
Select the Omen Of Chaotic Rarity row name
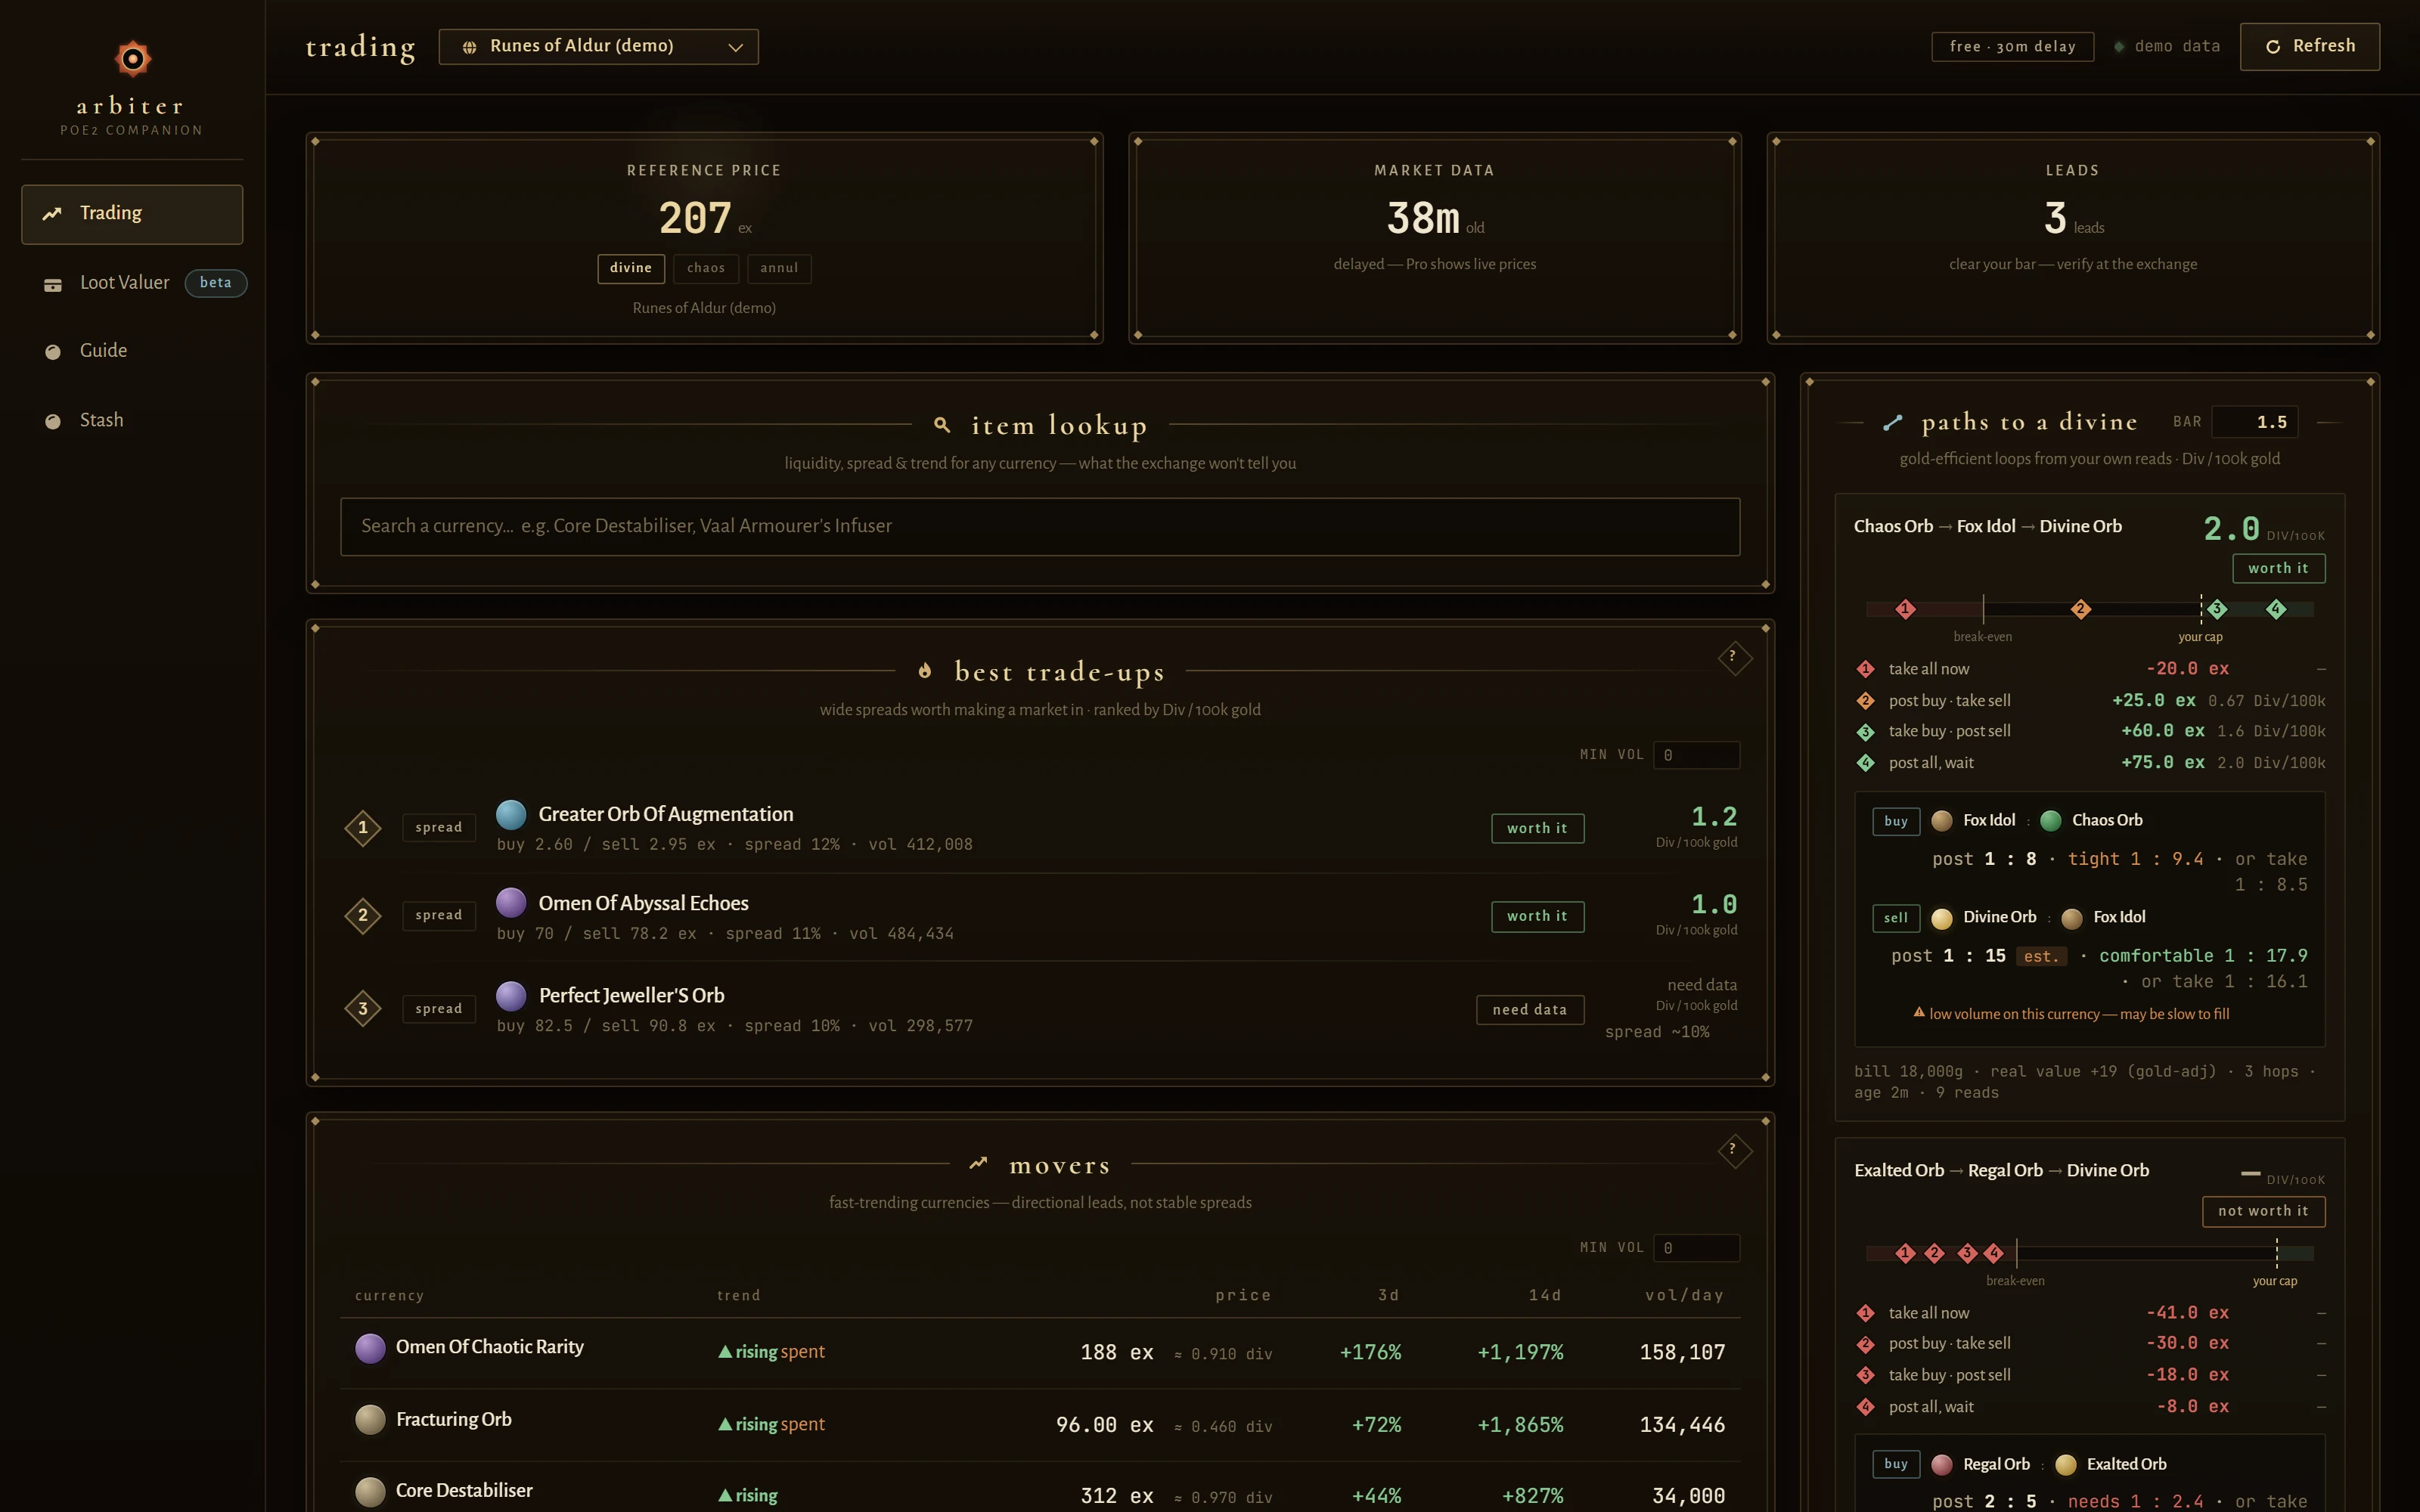coord(489,1347)
